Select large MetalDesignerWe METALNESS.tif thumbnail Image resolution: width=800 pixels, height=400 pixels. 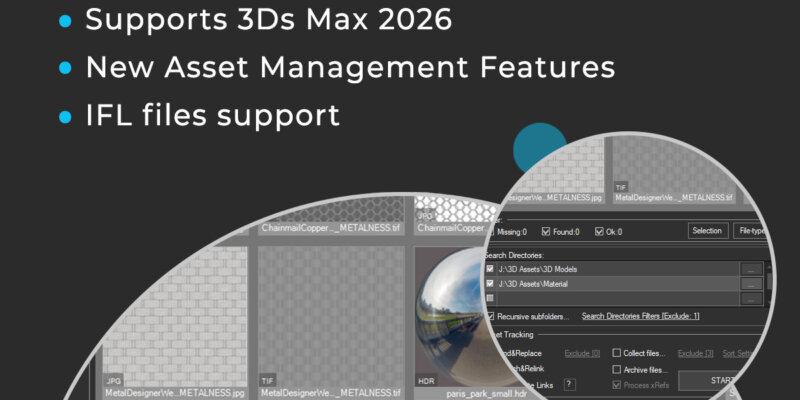coord(332,322)
